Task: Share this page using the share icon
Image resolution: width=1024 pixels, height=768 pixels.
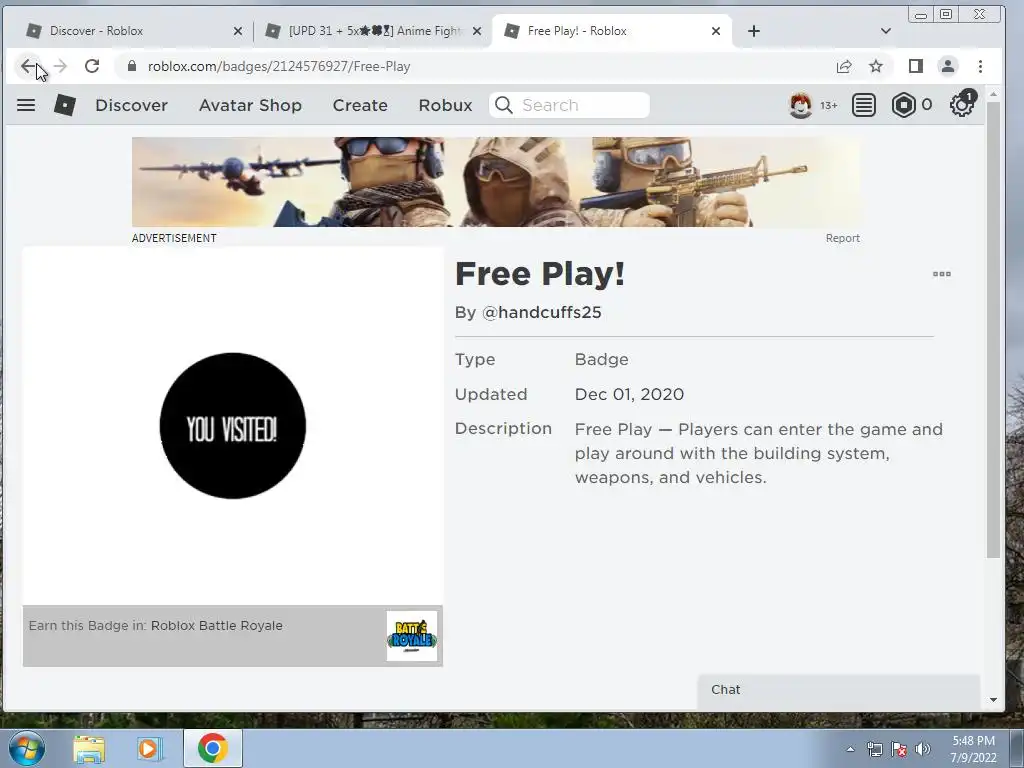Action: (844, 66)
